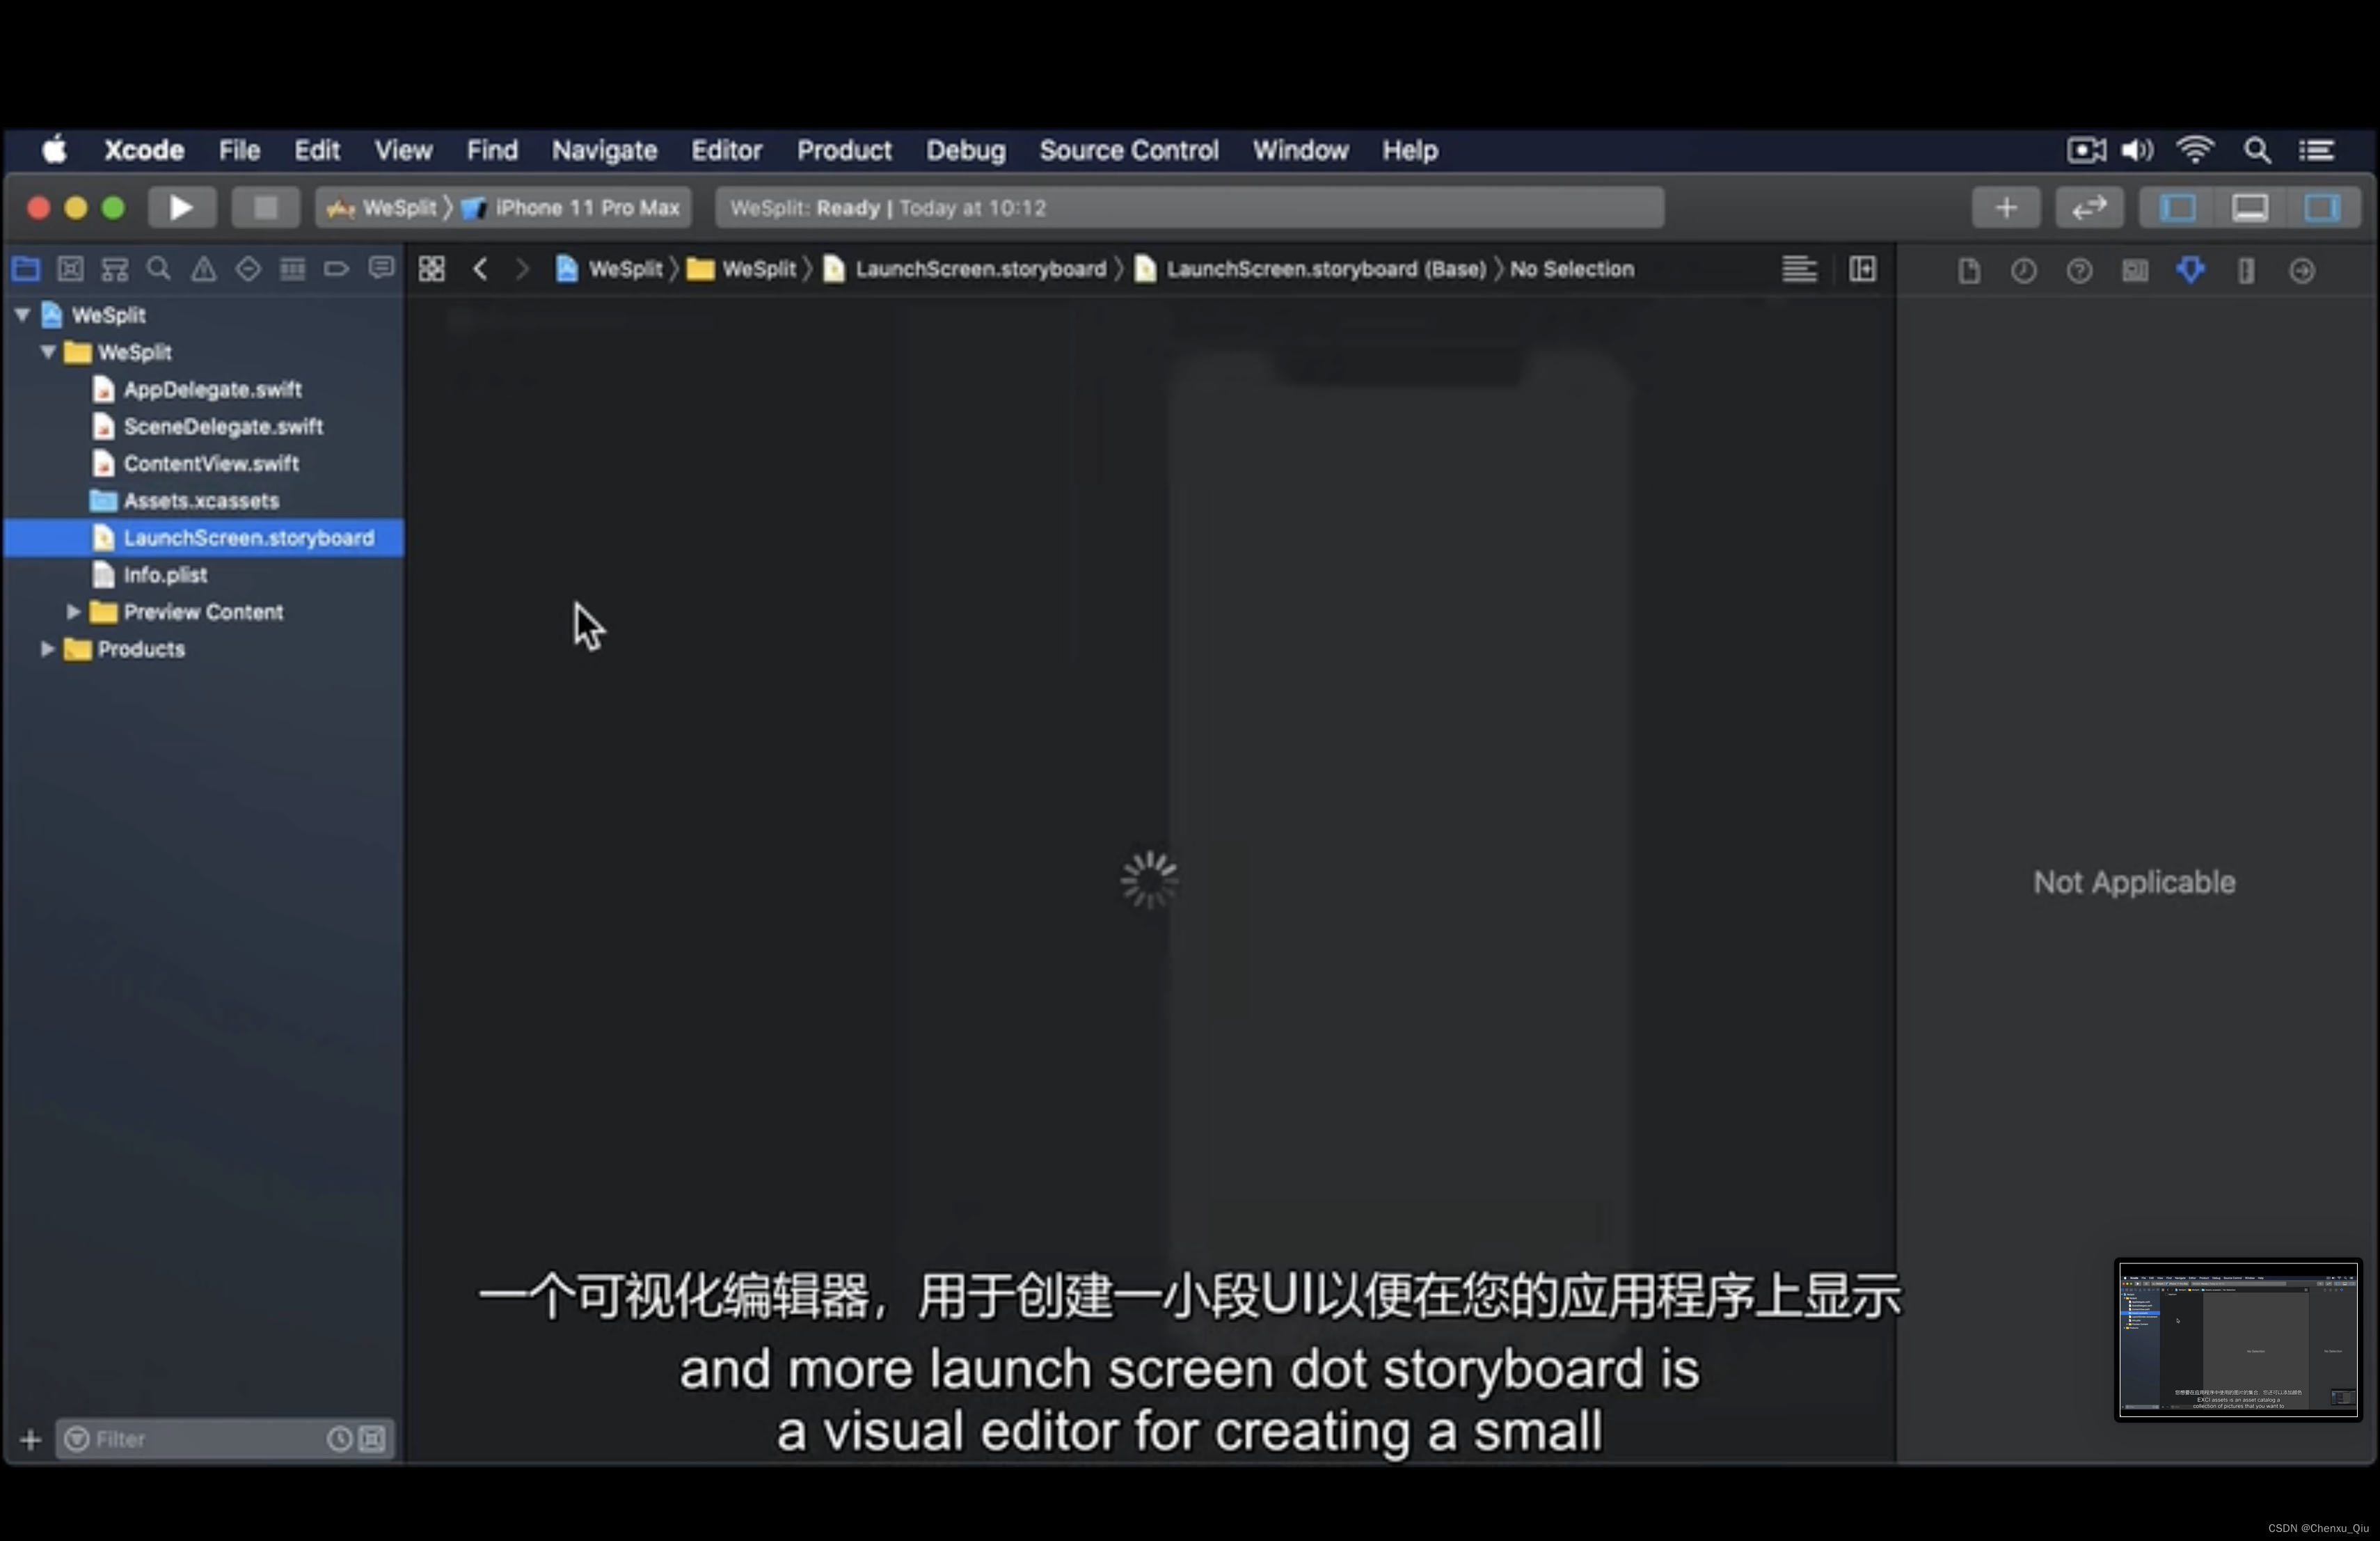Click the Filter field in navigator
This screenshot has height=1541, width=2380.
click(200, 1439)
